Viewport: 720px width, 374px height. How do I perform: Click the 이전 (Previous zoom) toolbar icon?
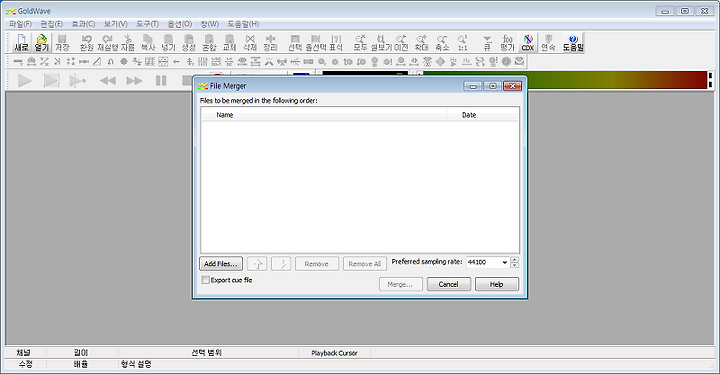(x=401, y=43)
